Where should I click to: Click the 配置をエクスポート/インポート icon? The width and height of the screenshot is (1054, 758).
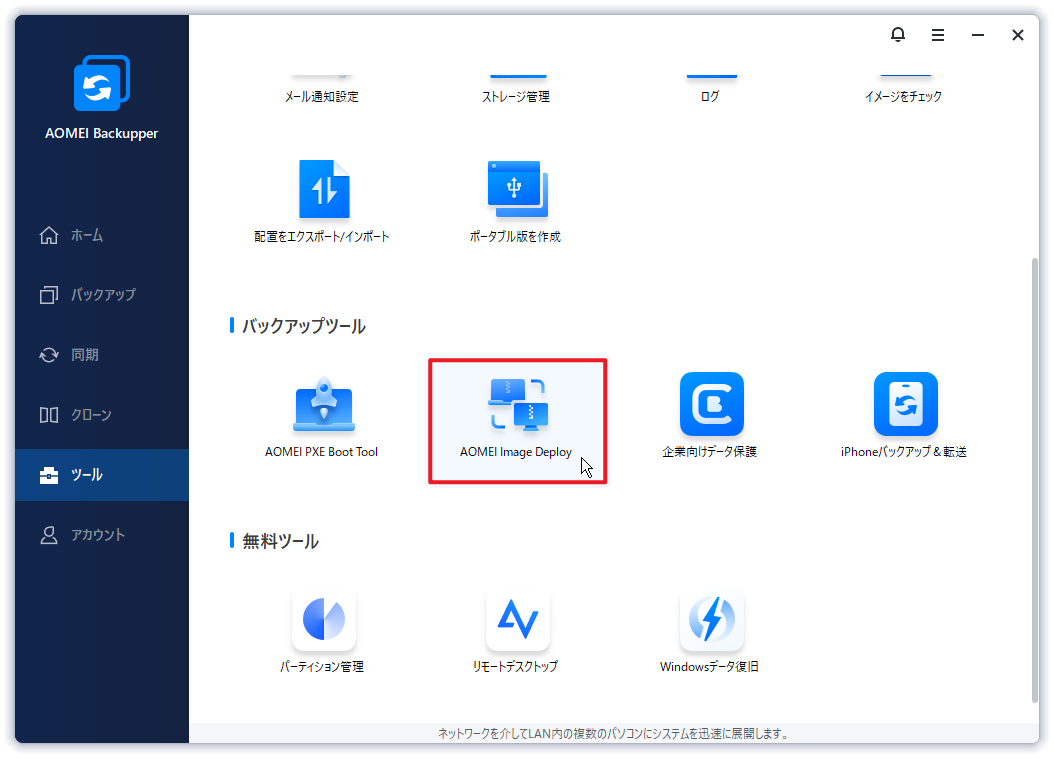(x=324, y=190)
